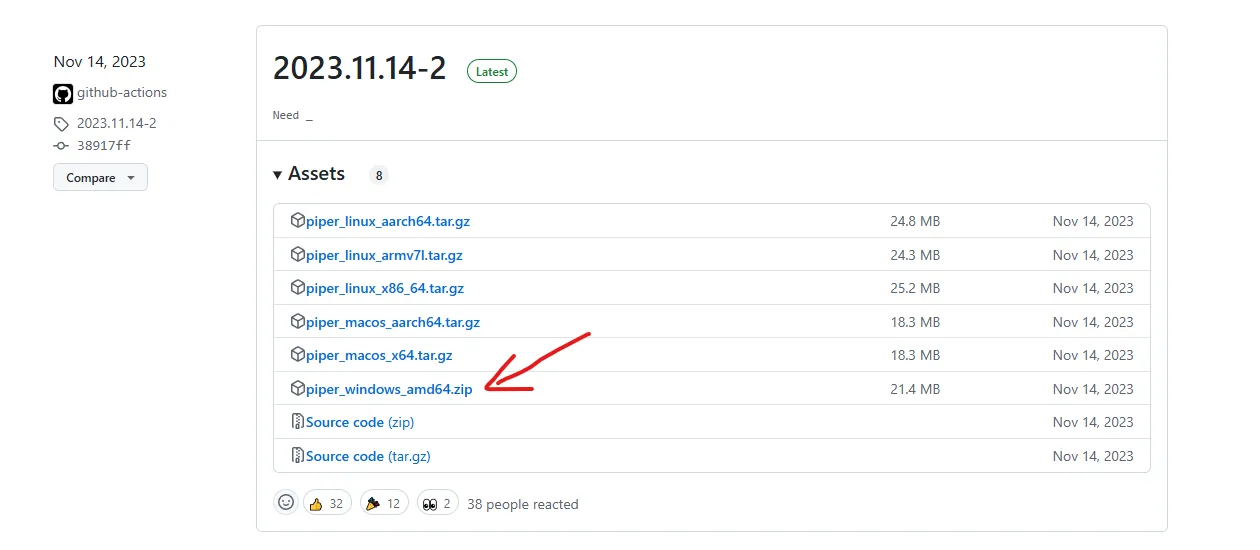
Task: Click the Need _ release note text
Action: tap(293, 116)
